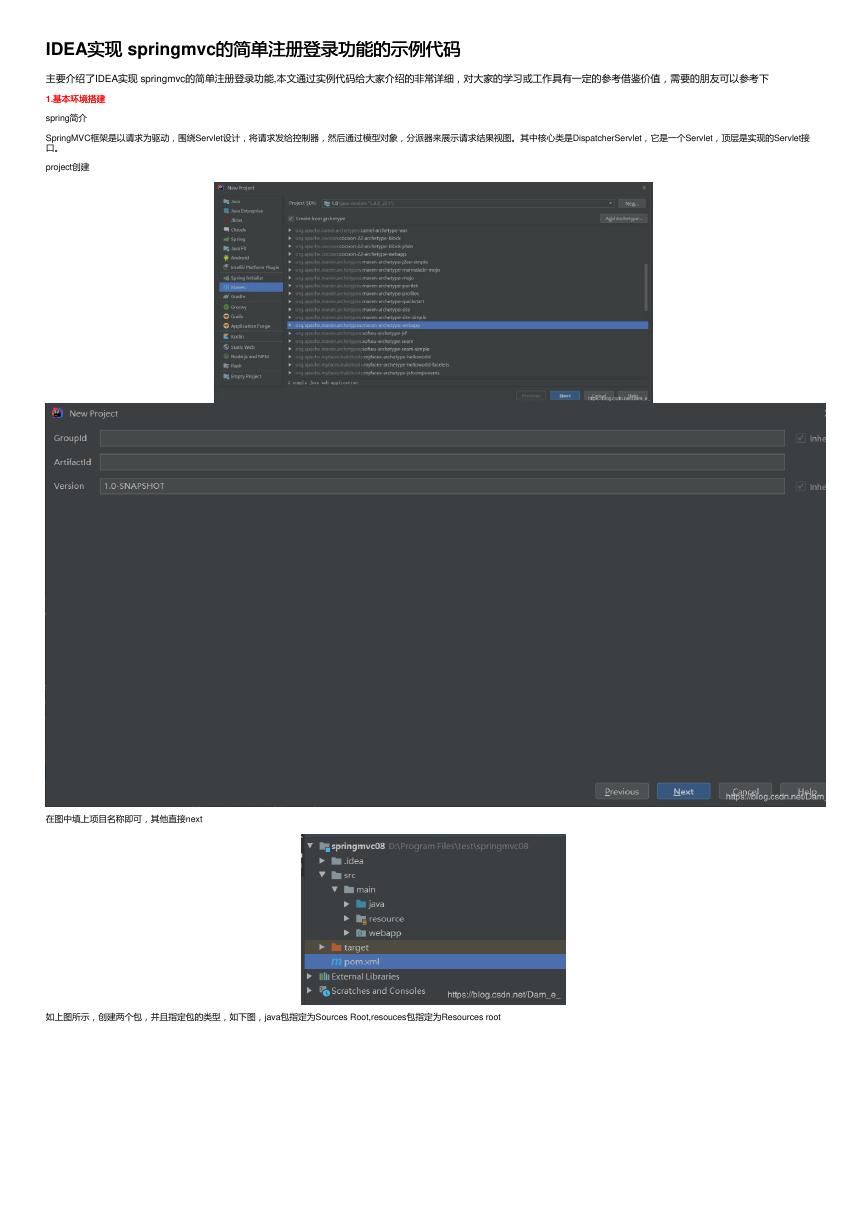
Task: Click the springmvc08 module folder icon
Action: point(324,846)
